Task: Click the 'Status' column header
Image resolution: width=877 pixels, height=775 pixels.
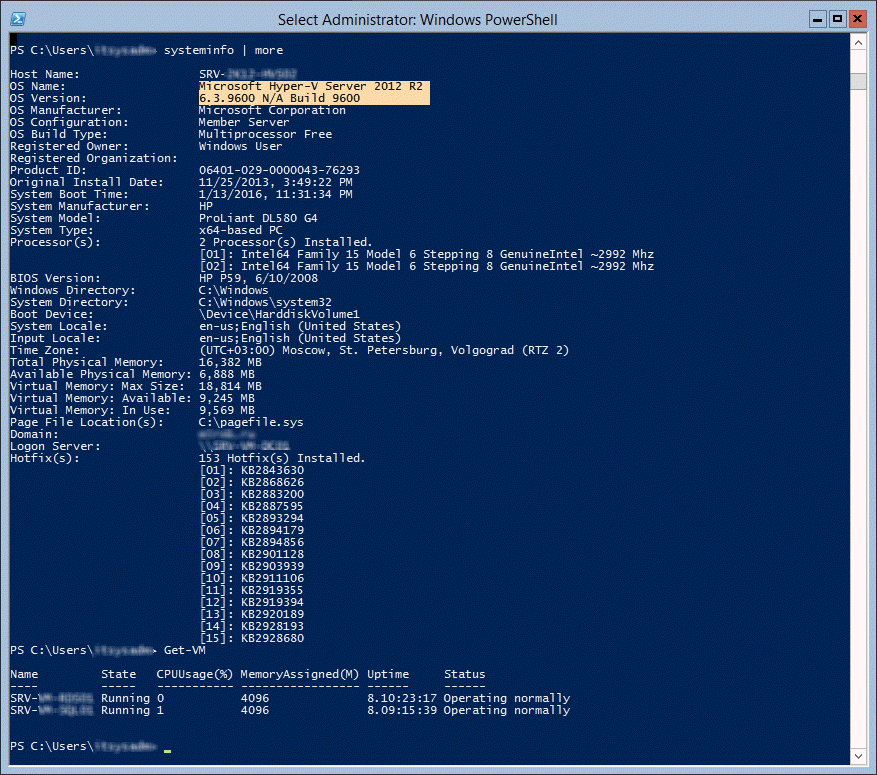Action: (465, 674)
